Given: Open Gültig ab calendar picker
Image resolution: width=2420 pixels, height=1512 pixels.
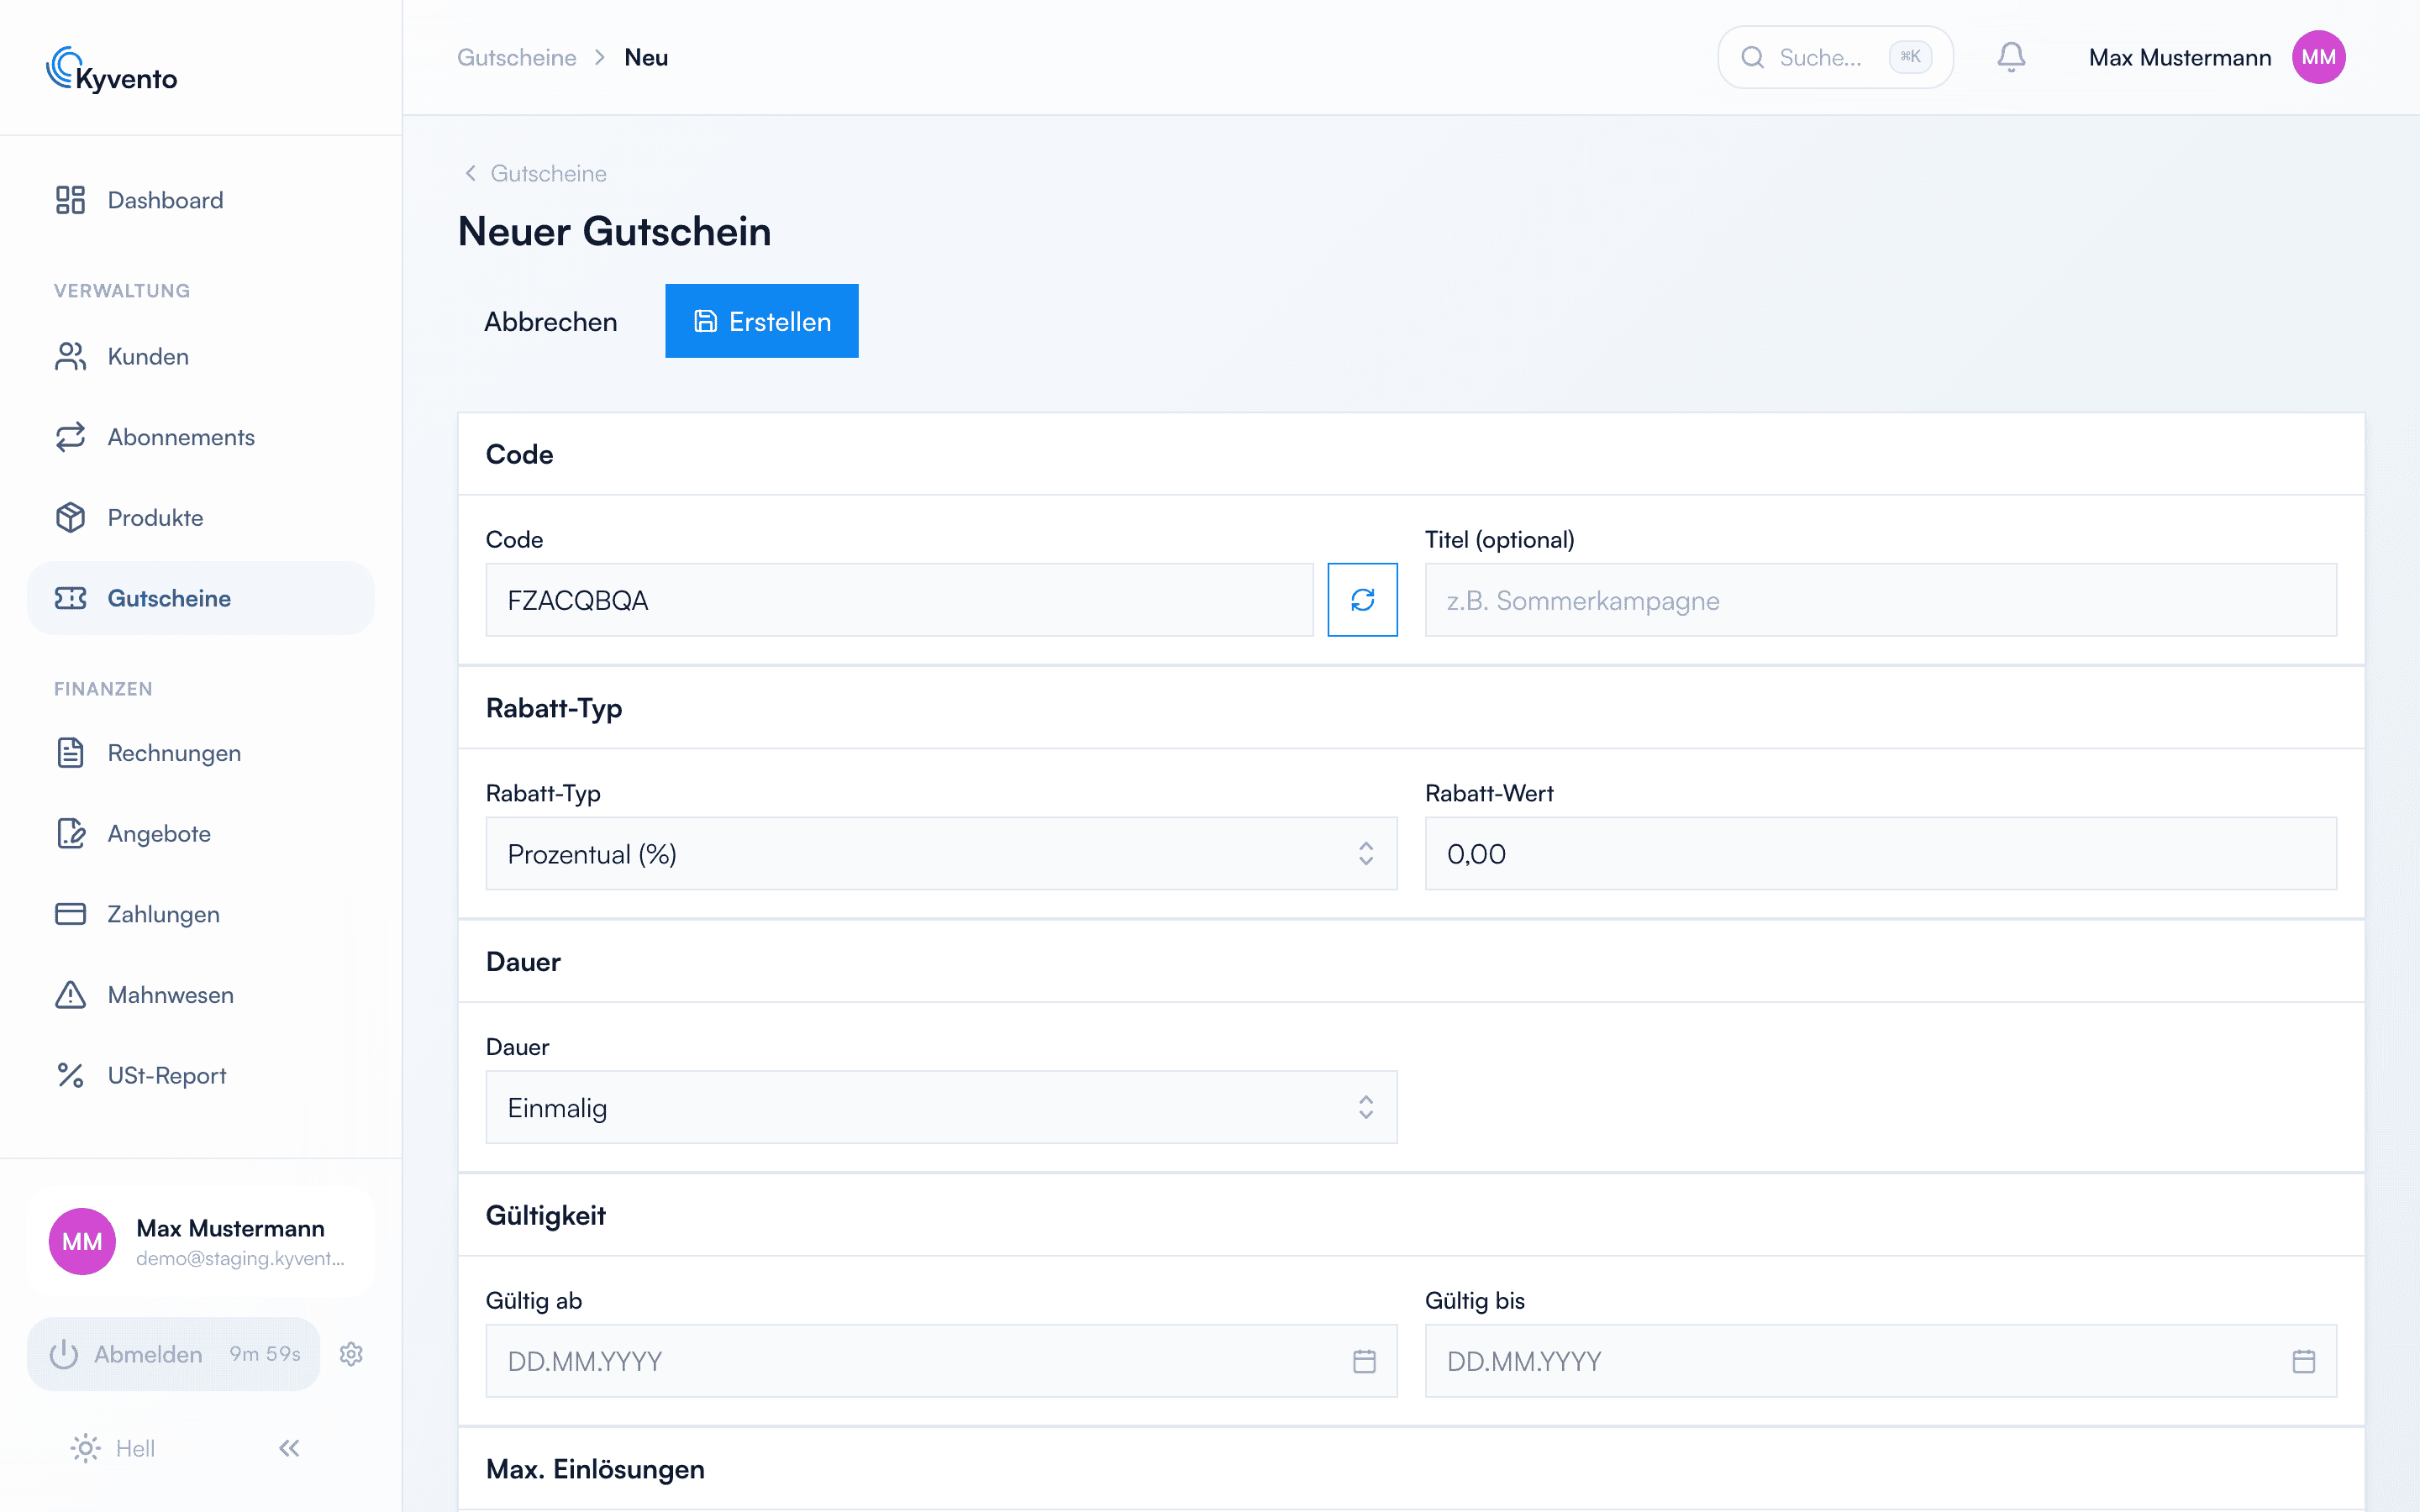Looking at the screenshot, I should [1364, 1361].
